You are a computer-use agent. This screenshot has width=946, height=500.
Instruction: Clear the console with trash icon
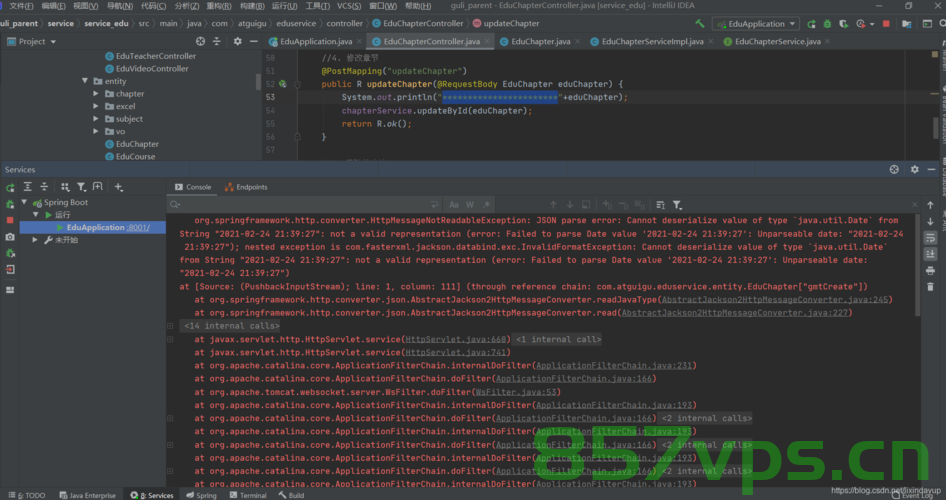[x=930, y=286]
